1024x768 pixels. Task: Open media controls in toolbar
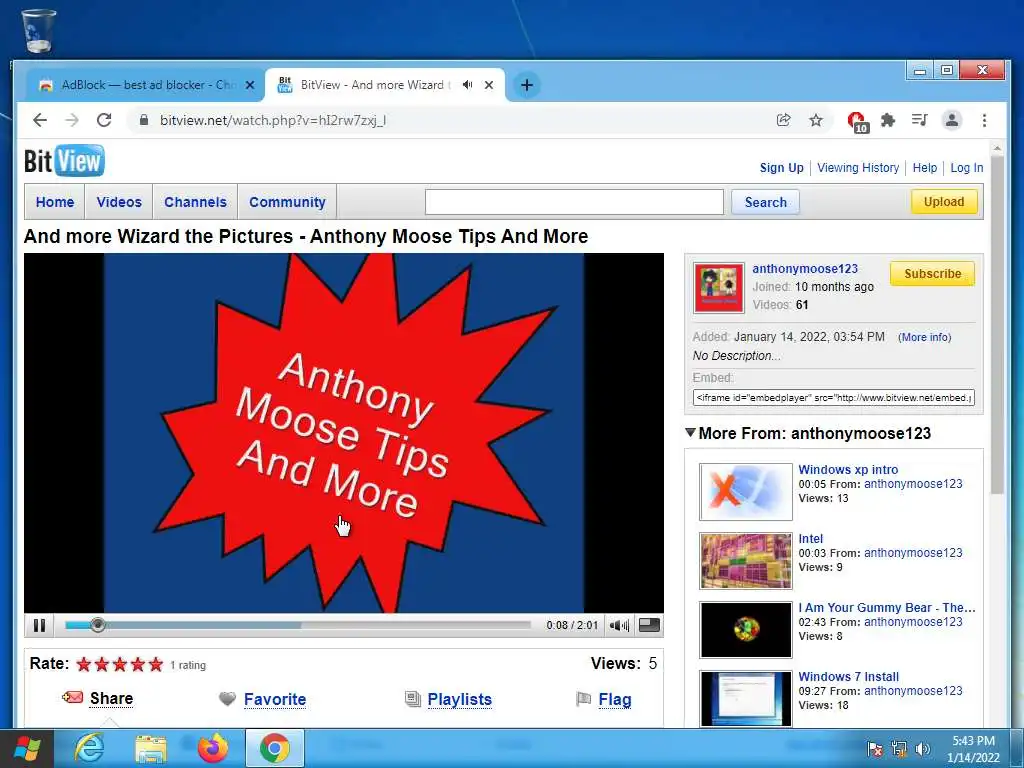coord(920,120)
